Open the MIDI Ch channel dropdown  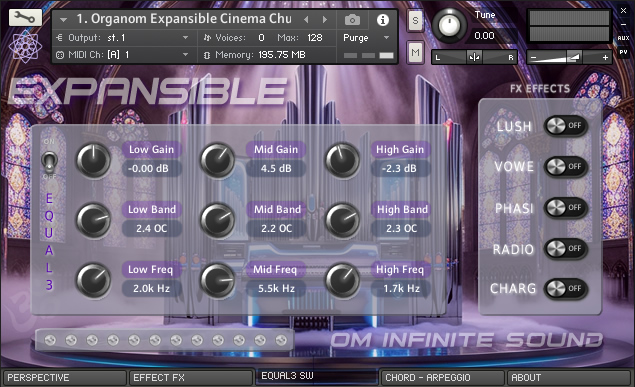pyautogui.click(x=121, y=55)
